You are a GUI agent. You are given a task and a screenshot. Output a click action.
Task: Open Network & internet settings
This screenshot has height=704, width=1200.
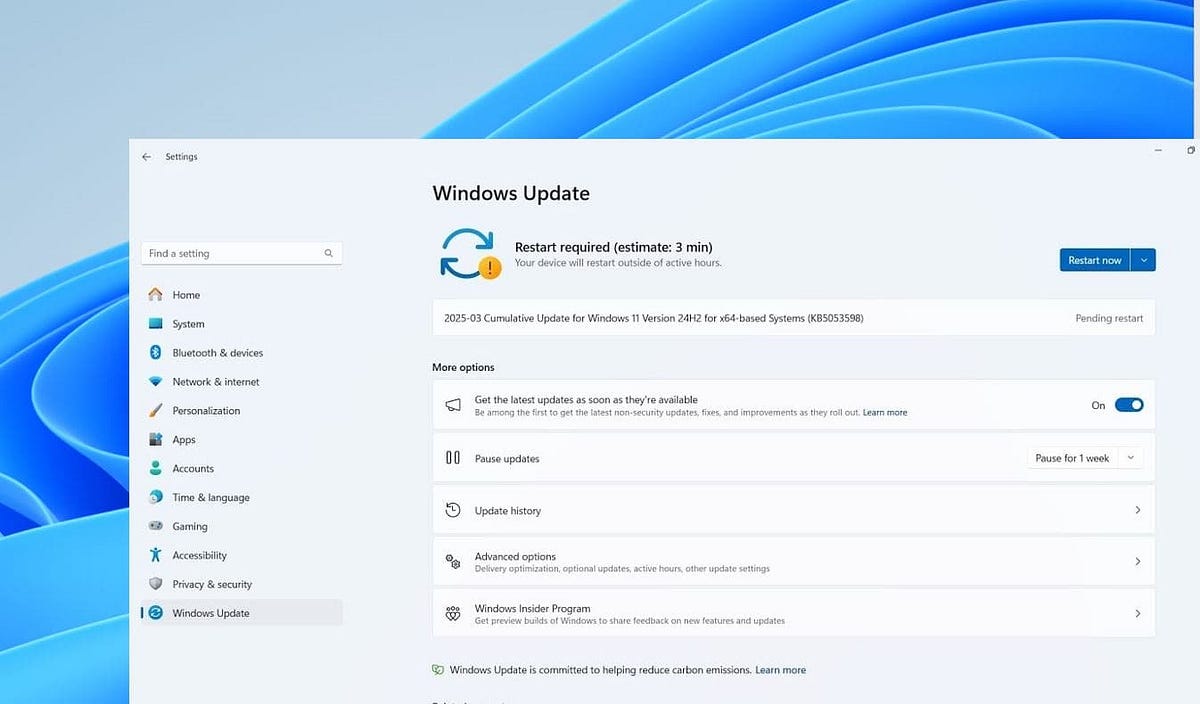[241, 382]
